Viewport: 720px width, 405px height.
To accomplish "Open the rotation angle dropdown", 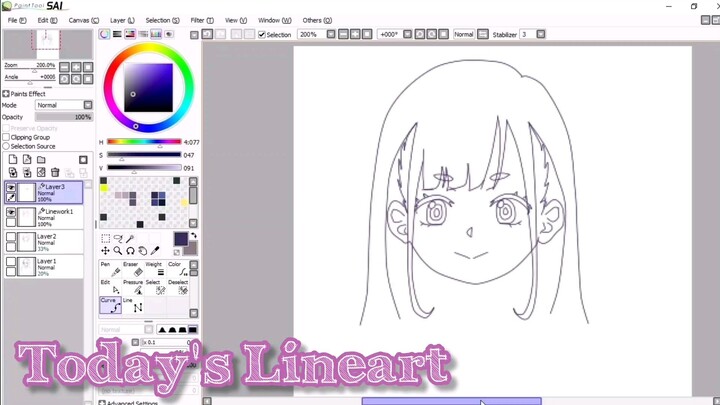I will coord(407,34).
